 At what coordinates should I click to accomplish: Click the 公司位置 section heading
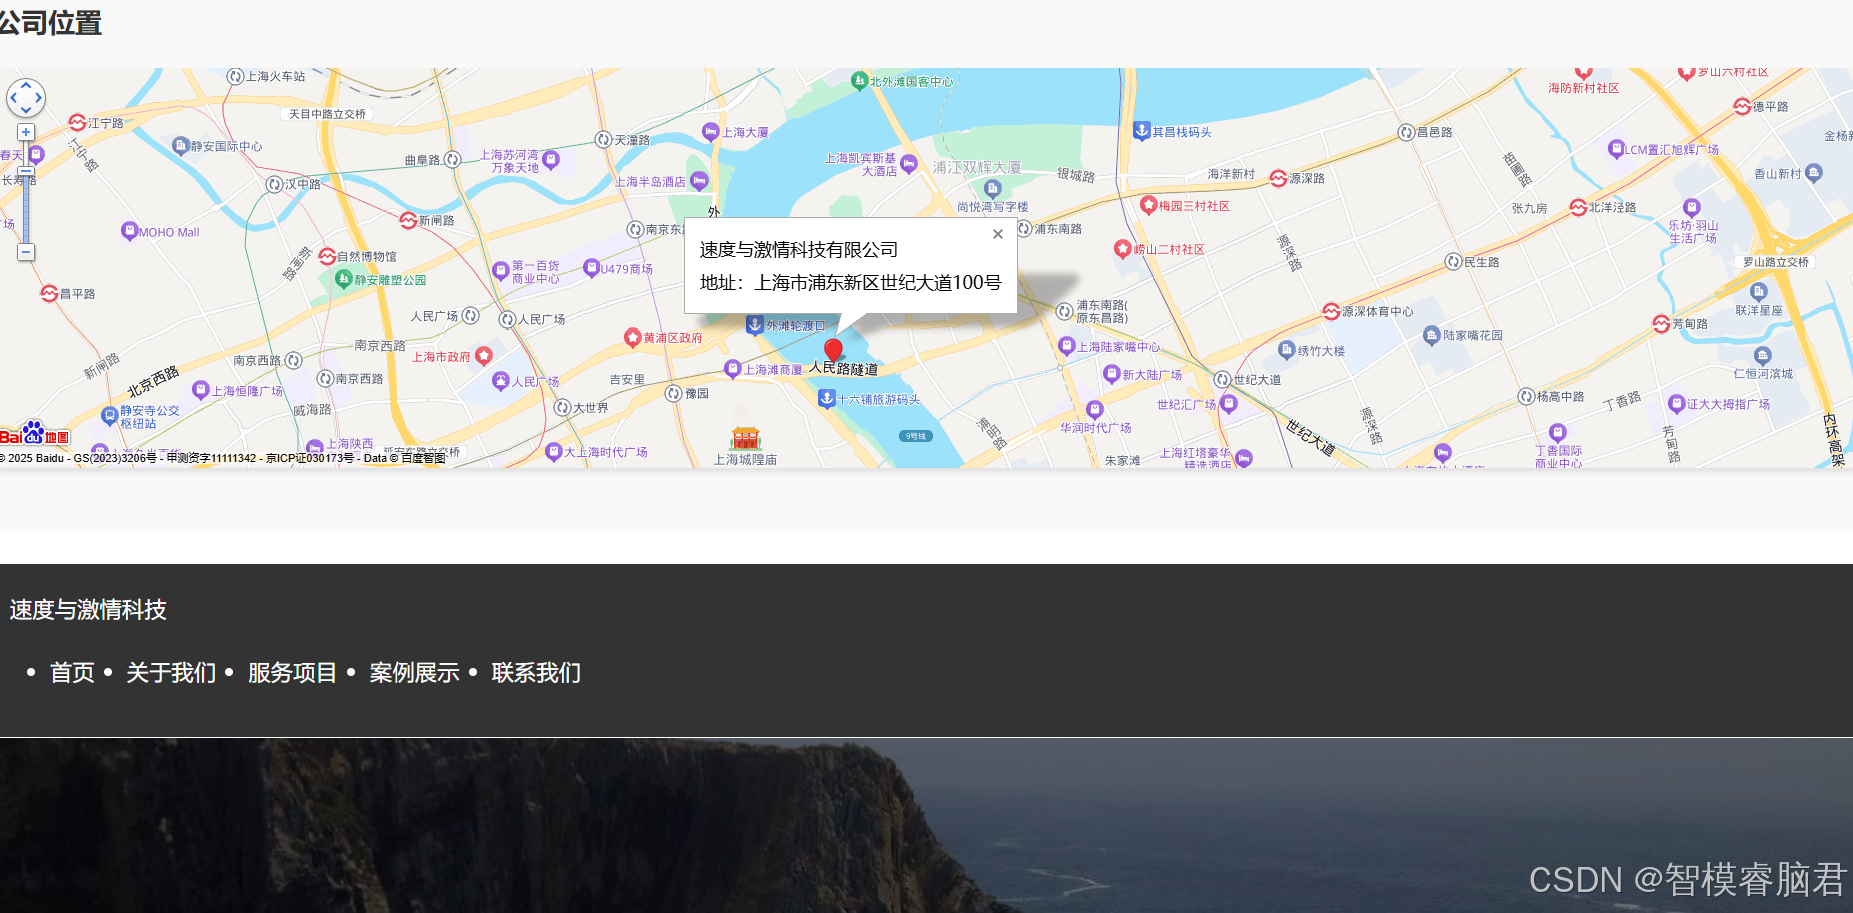[50, 23]
